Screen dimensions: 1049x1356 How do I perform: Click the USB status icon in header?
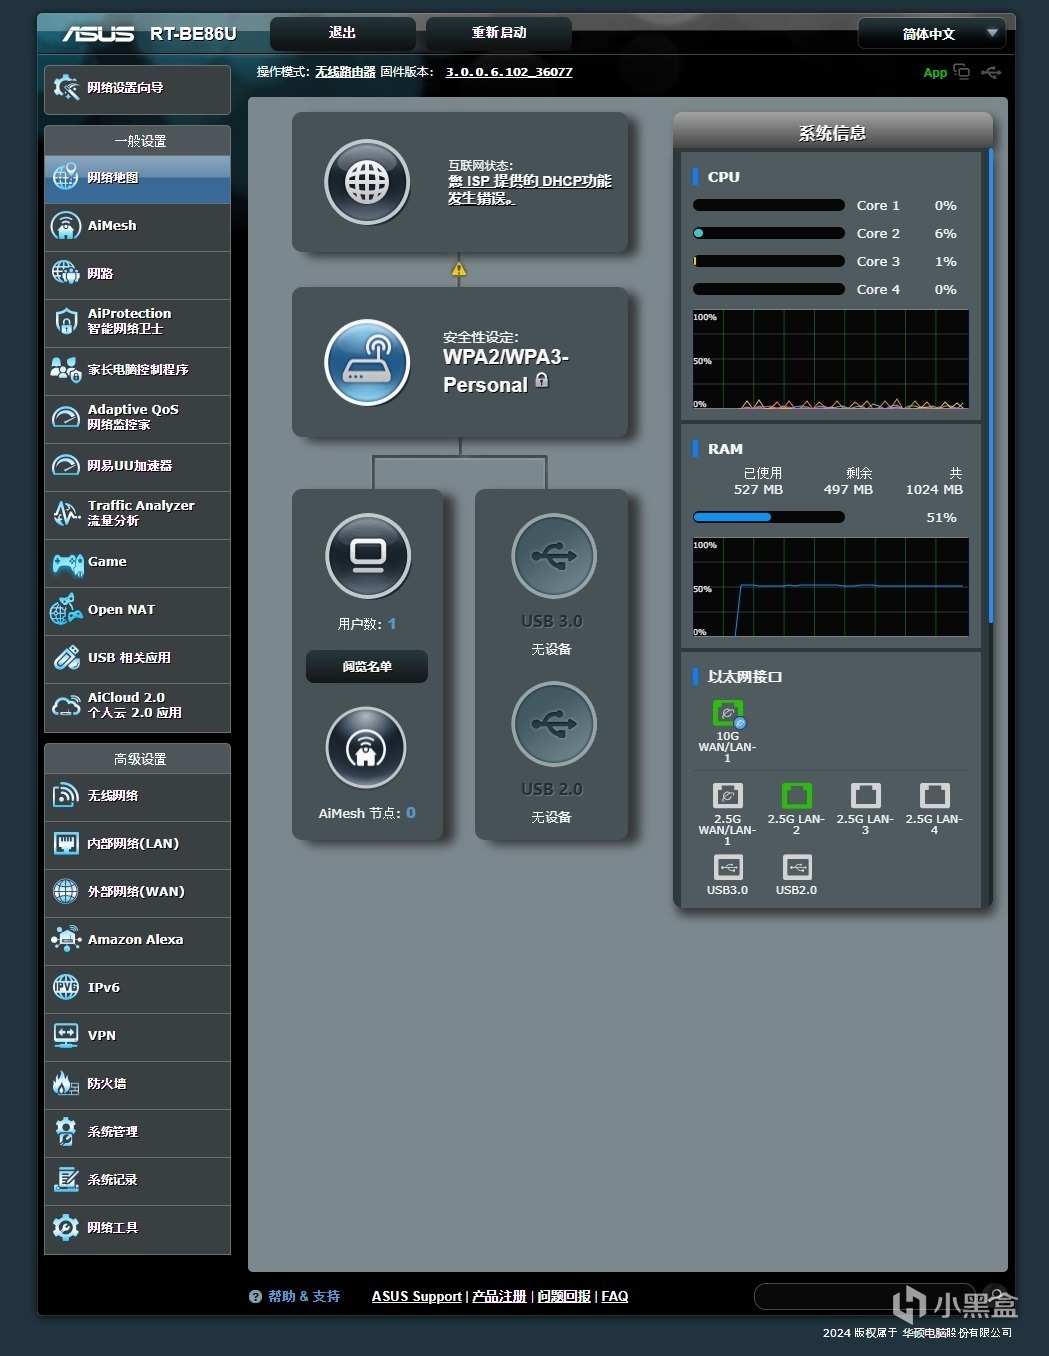(991, 72)
